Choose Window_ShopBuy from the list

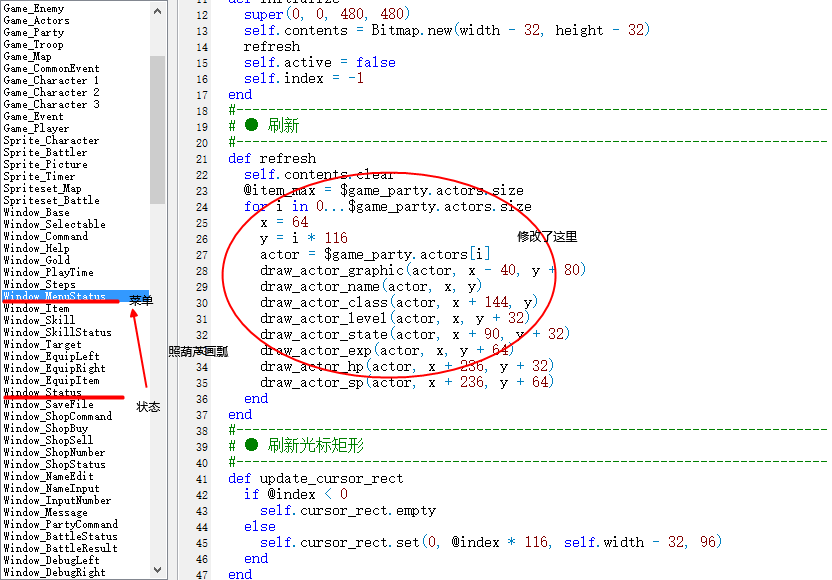tap(45, 428)
